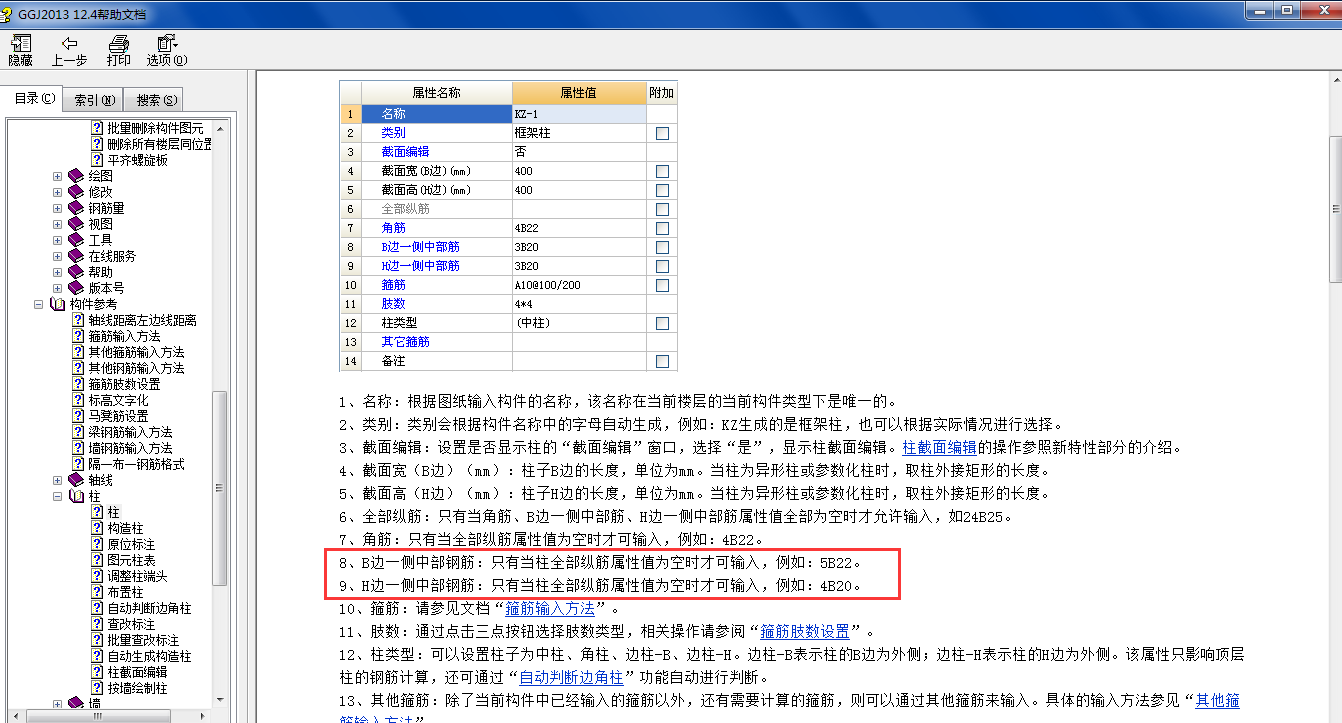Expand the 修改 node in contents tree
Viewport: 1342px width, 723px height.
(57, 192)
